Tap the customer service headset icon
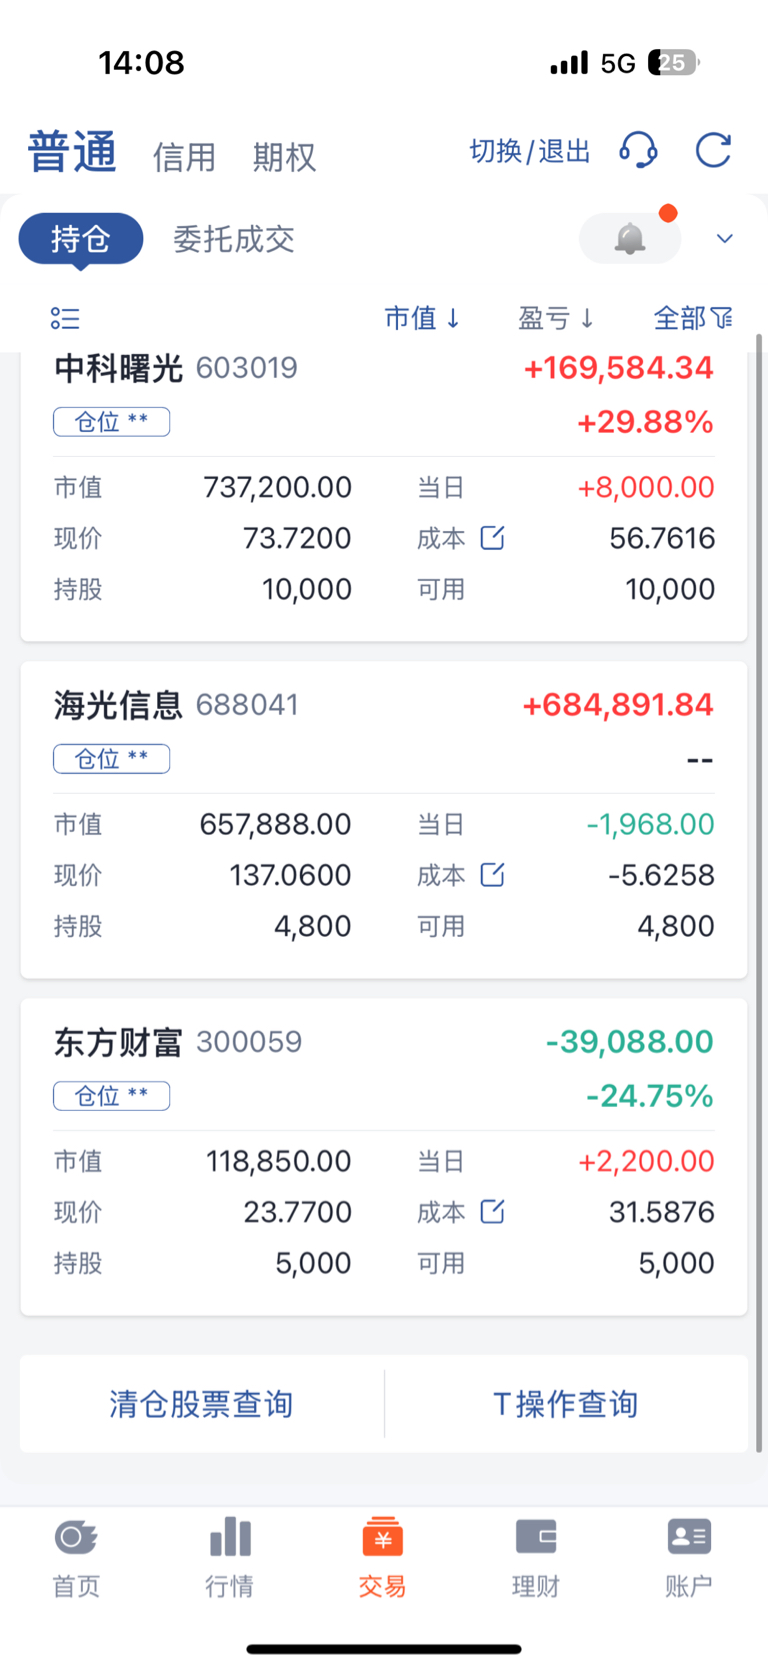This screenshot has width=769, height=1670. pos(638,151)
